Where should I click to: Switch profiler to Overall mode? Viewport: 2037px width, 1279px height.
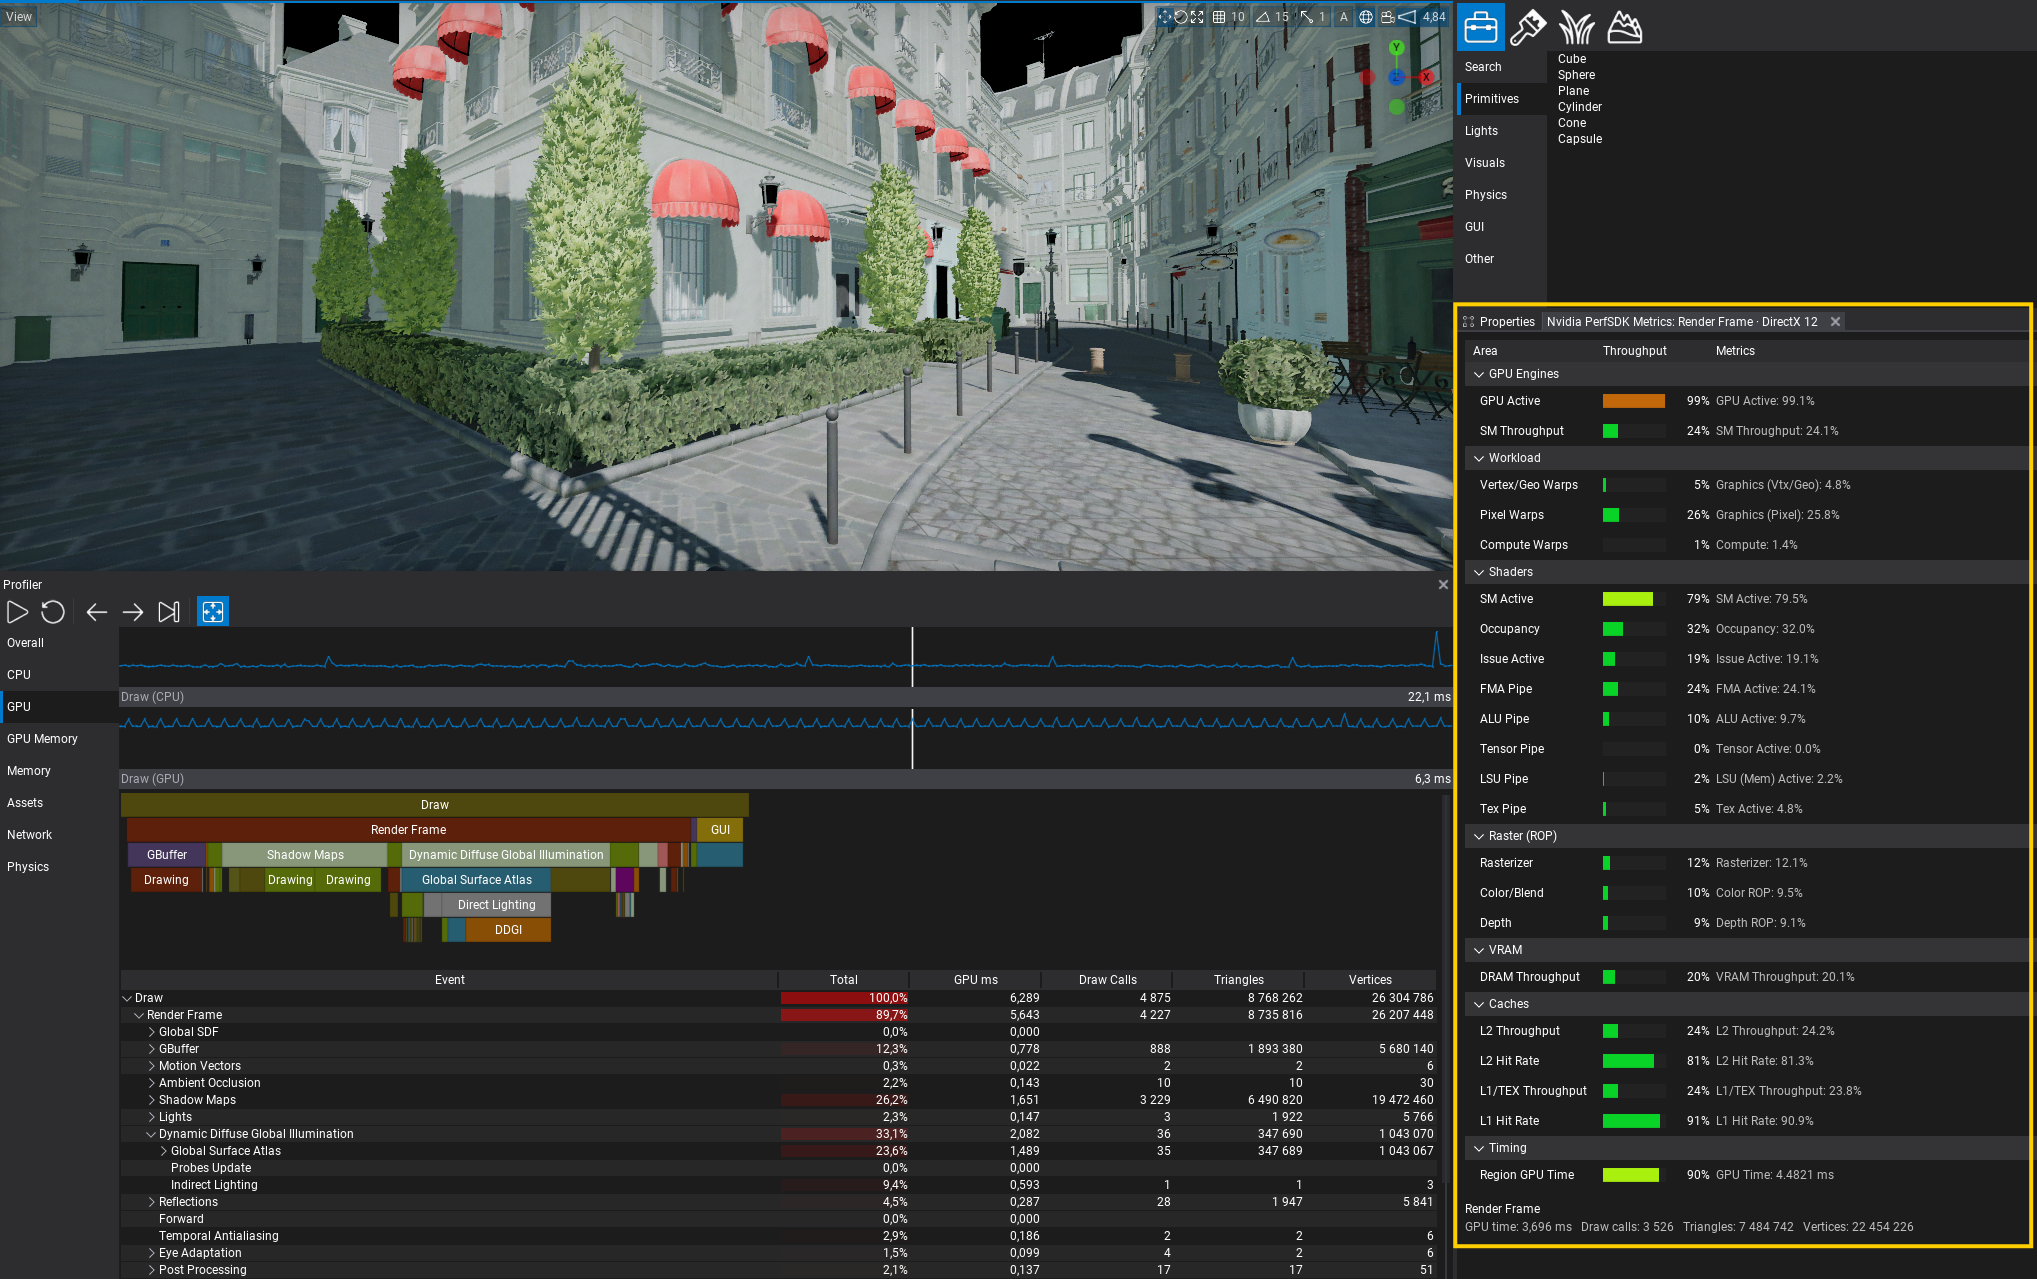click(x=59, y=643)
